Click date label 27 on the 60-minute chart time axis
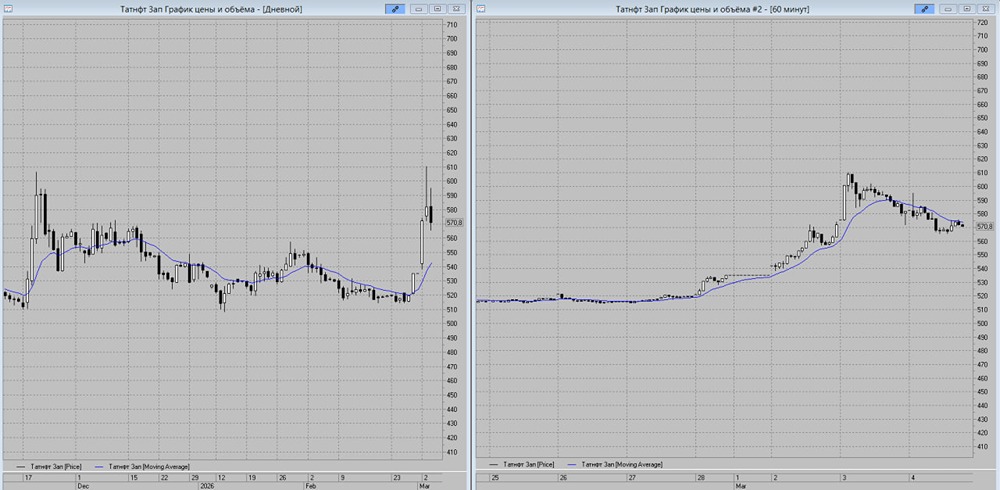Image resolution: width=1000 pixels, height=490 pixels. 631,477
